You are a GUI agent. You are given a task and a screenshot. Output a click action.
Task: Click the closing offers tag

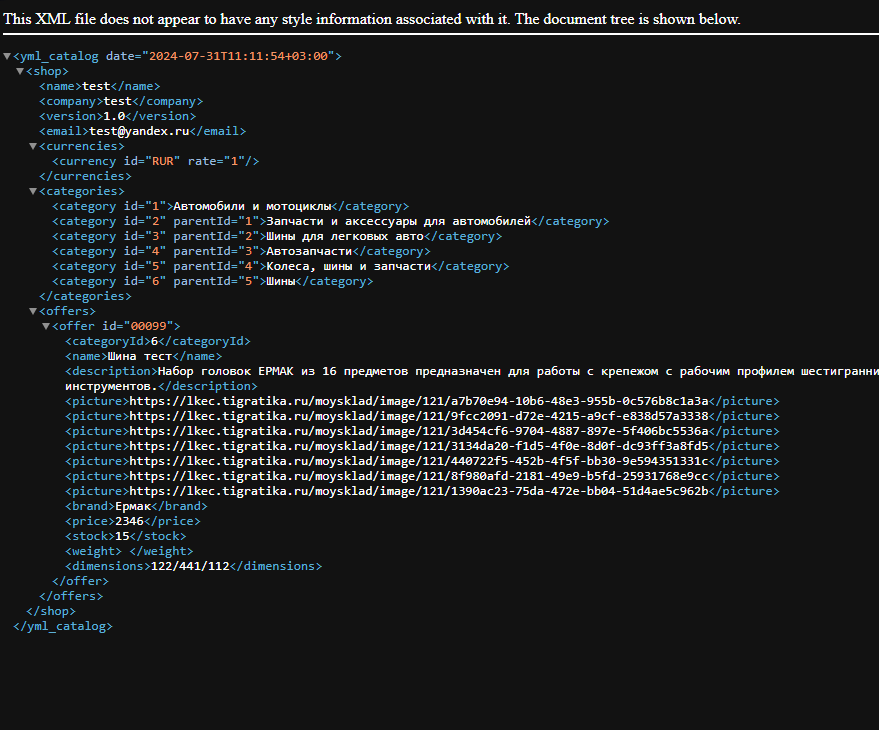[x=71, y=597]
